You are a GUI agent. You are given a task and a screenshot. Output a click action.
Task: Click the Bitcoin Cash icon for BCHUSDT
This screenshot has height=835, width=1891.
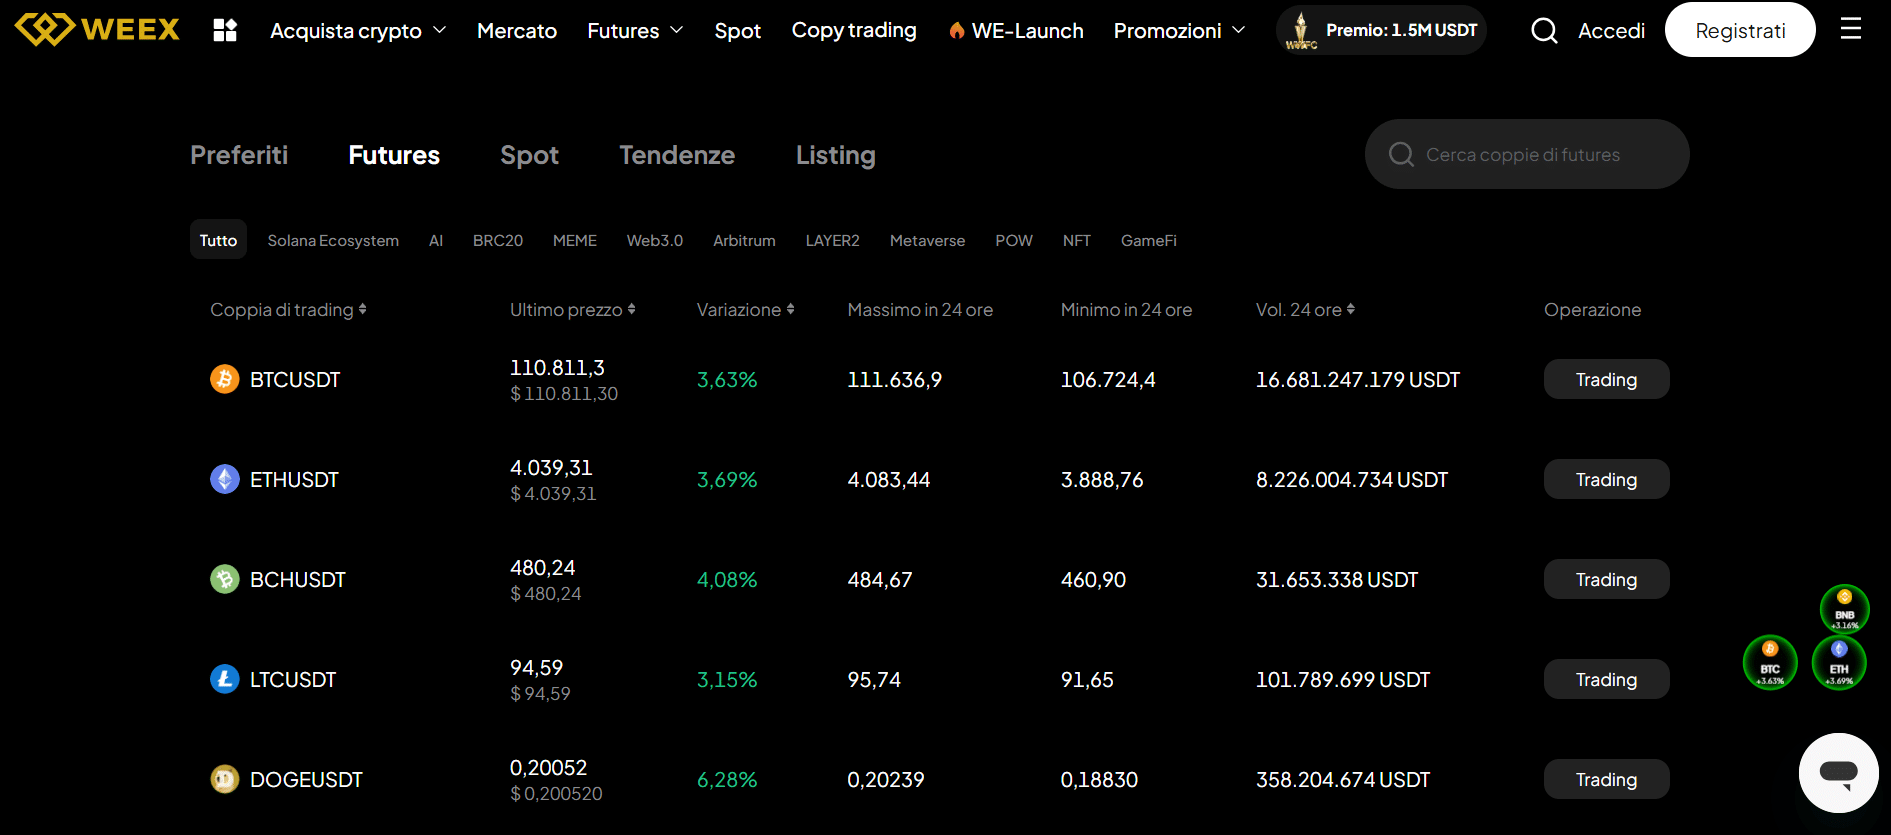225,579
